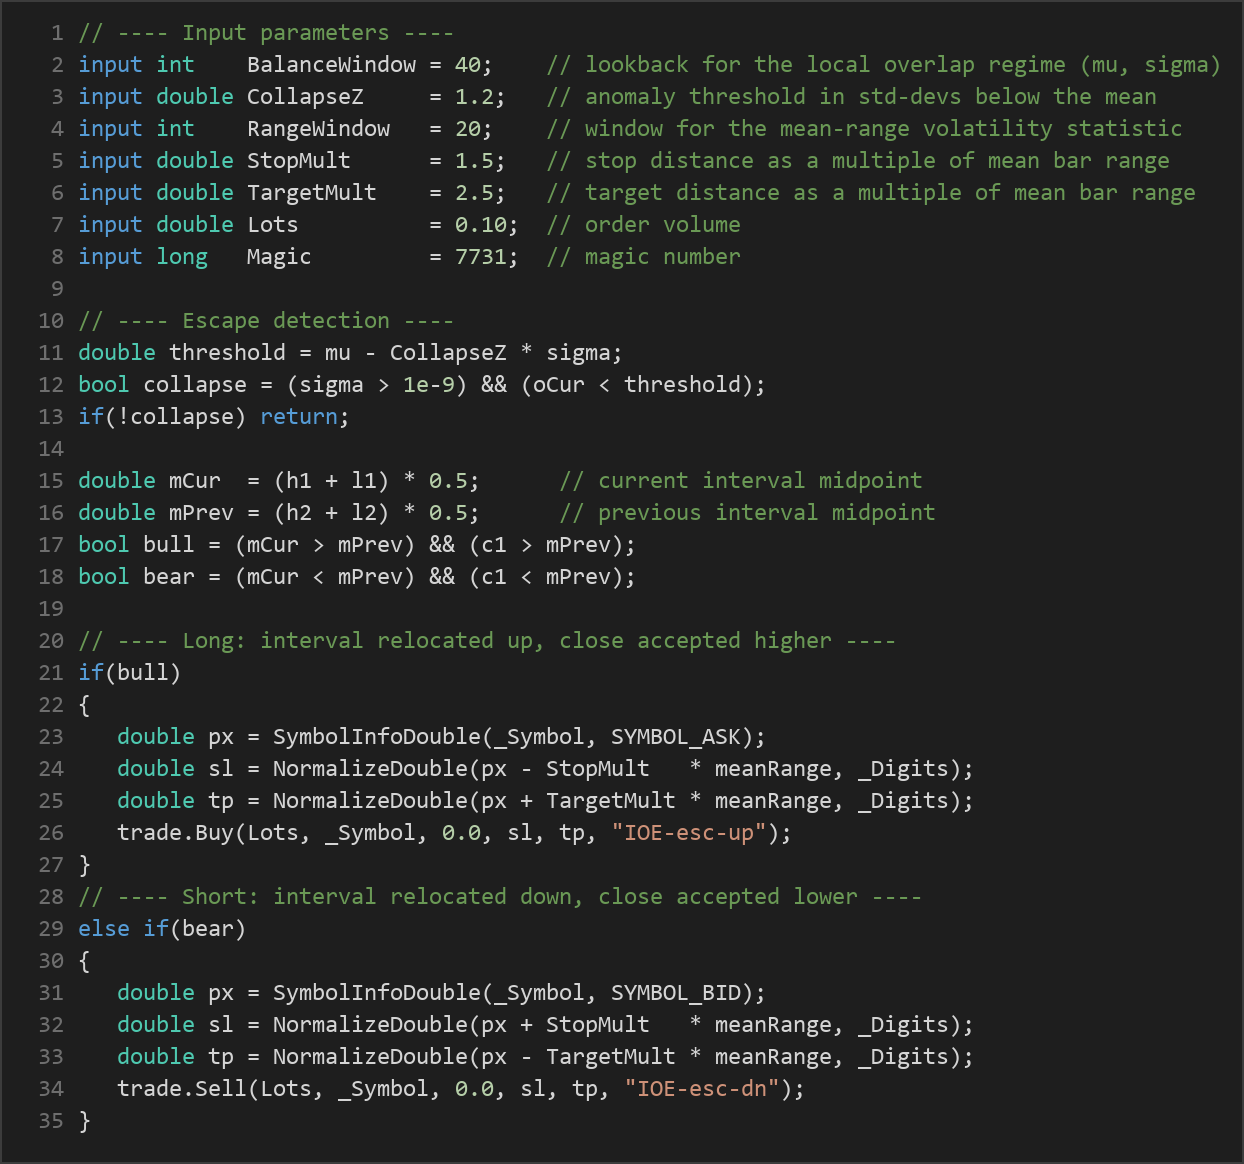
Task: Click SYMBOL_ASK on line 23
Action: coord(675,737)
